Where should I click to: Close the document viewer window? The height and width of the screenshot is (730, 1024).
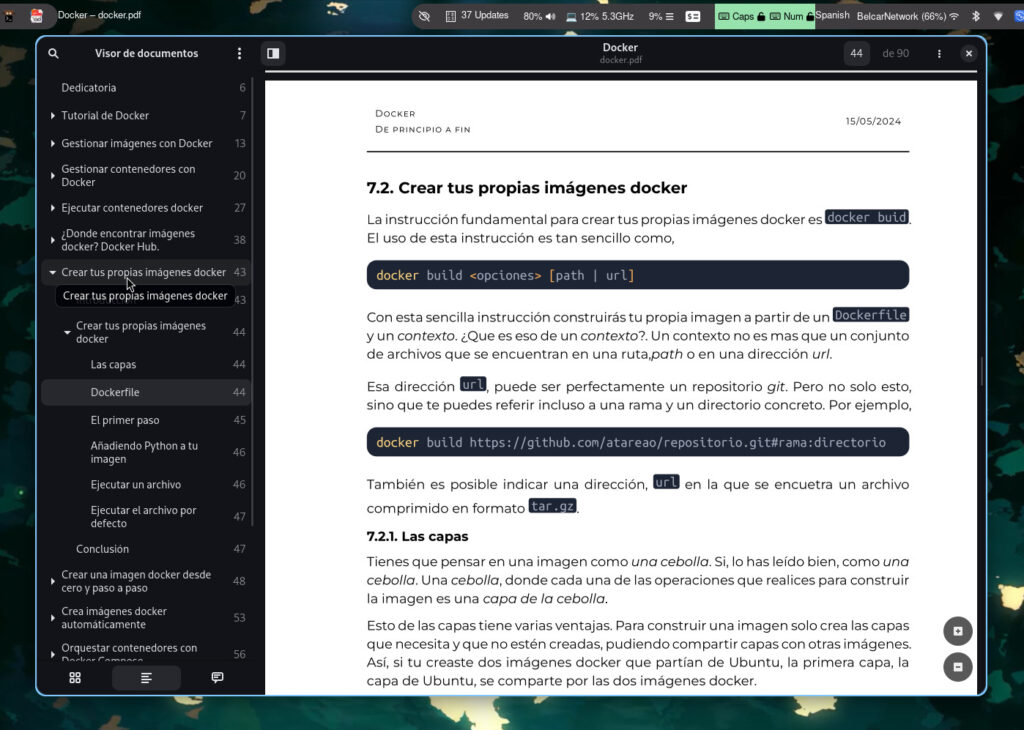tap(968, 54)
